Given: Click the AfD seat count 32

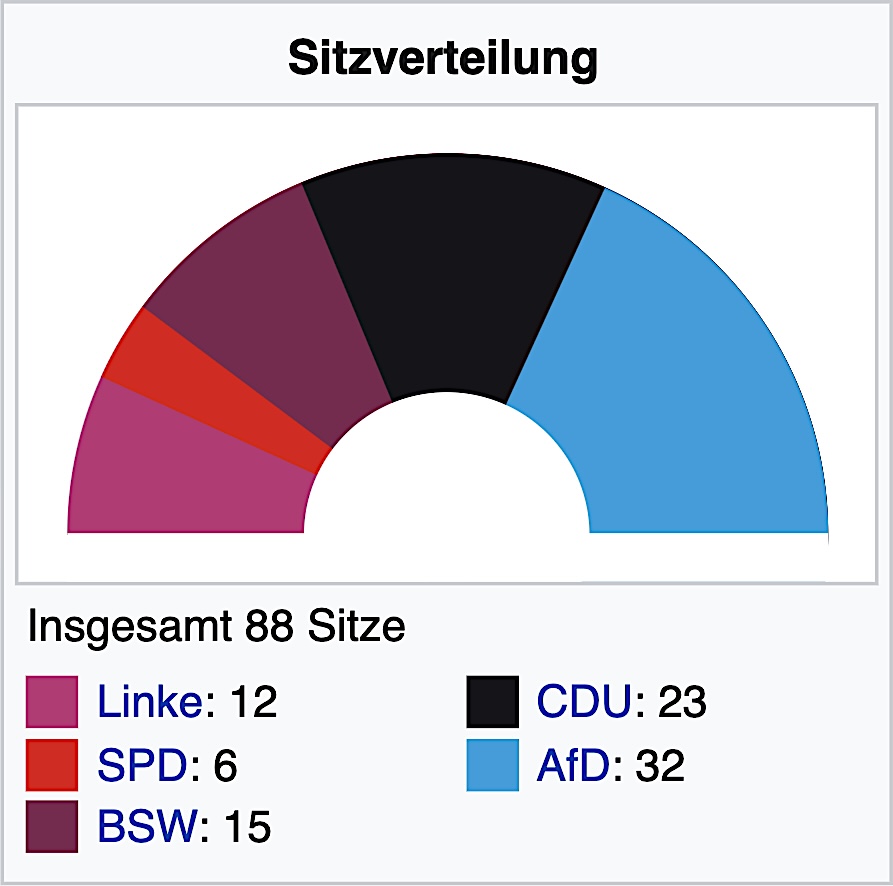Looking at the screenshot, I should 658,766.
